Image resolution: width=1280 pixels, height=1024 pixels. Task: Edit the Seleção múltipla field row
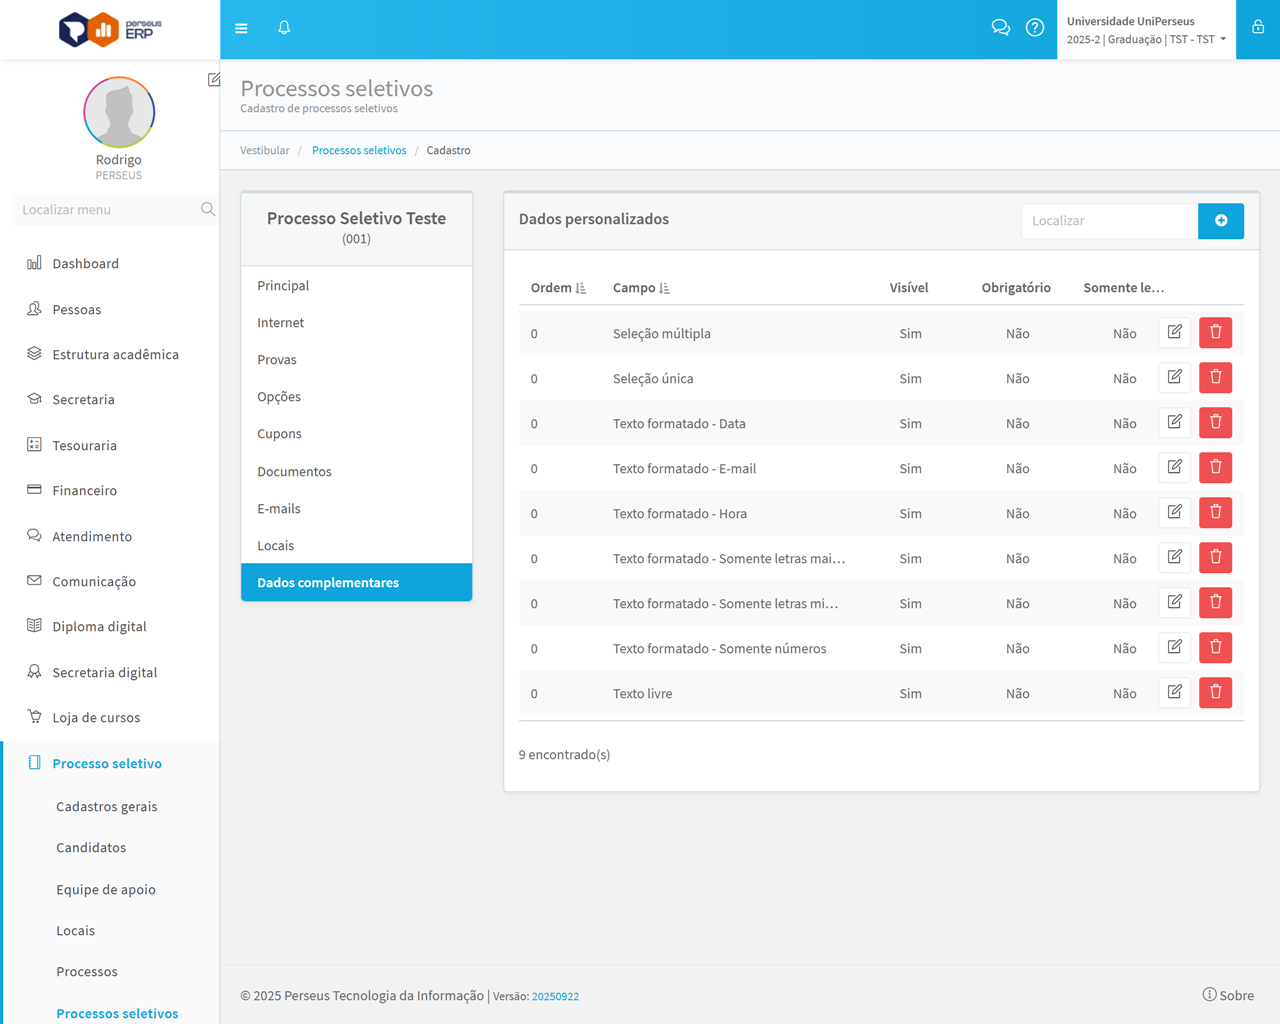point(1175,332)
